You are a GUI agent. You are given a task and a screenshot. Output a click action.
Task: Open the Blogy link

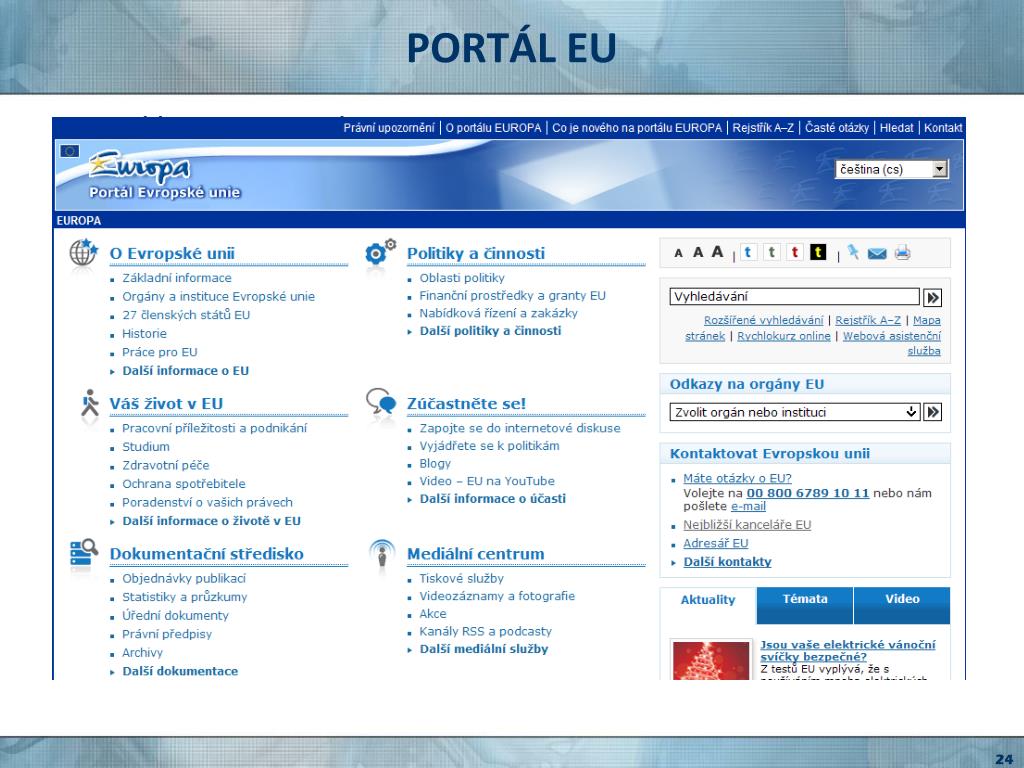[x=435, y=464]
